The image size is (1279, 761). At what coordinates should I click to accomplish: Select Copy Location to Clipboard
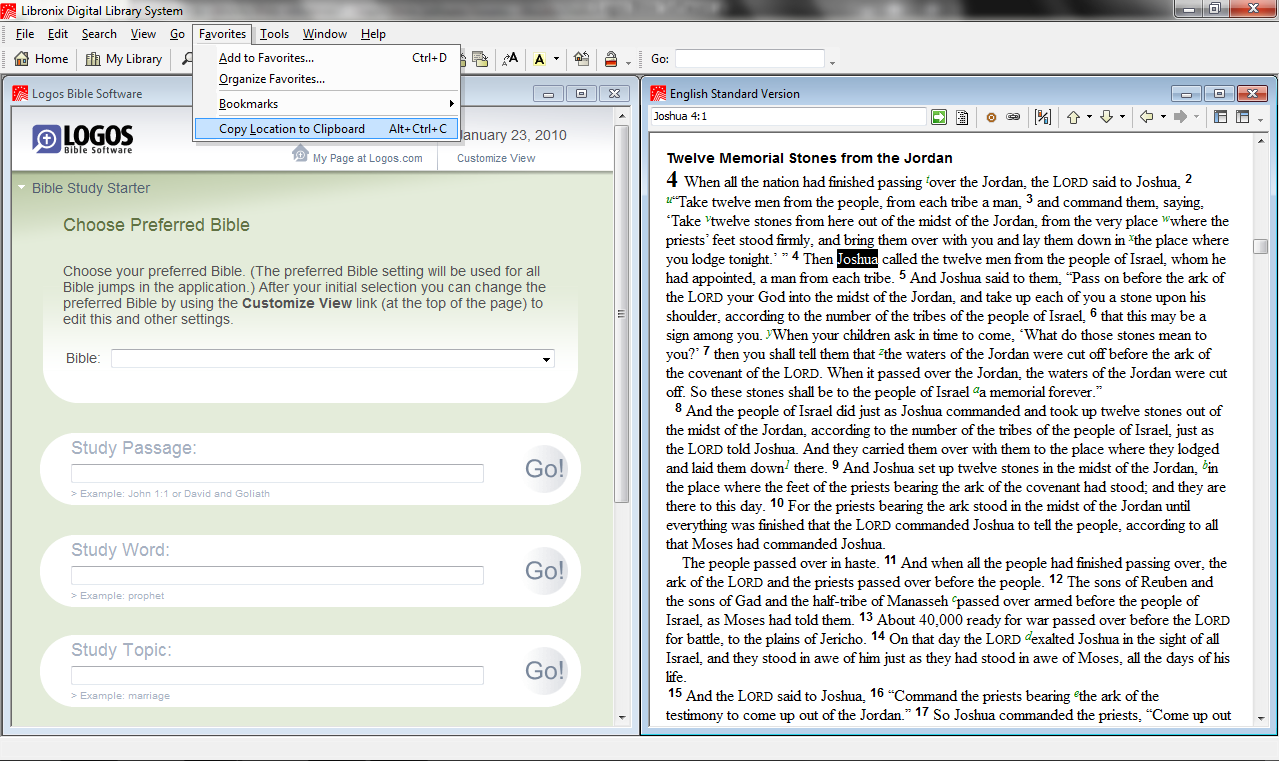[x=290, y=128]
